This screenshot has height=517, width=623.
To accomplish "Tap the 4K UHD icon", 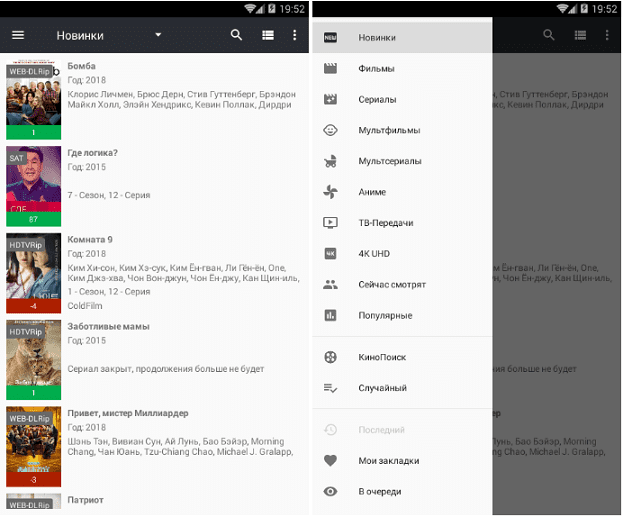I will click(x=331, y=254).
